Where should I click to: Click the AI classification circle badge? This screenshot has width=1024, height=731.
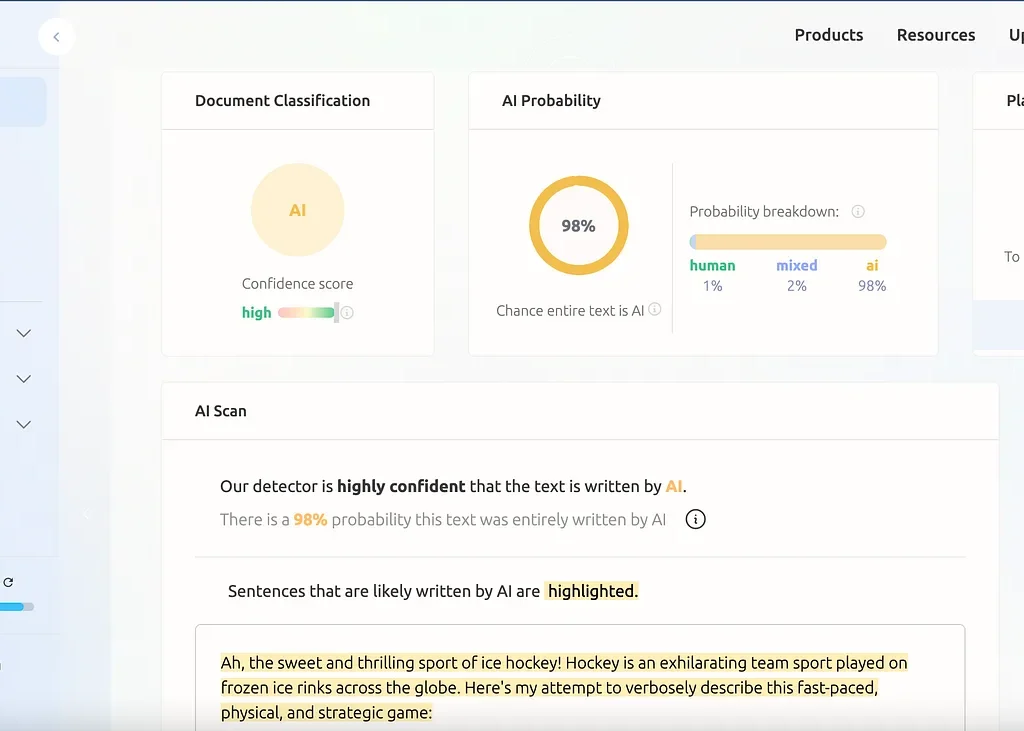click(298, 210)
